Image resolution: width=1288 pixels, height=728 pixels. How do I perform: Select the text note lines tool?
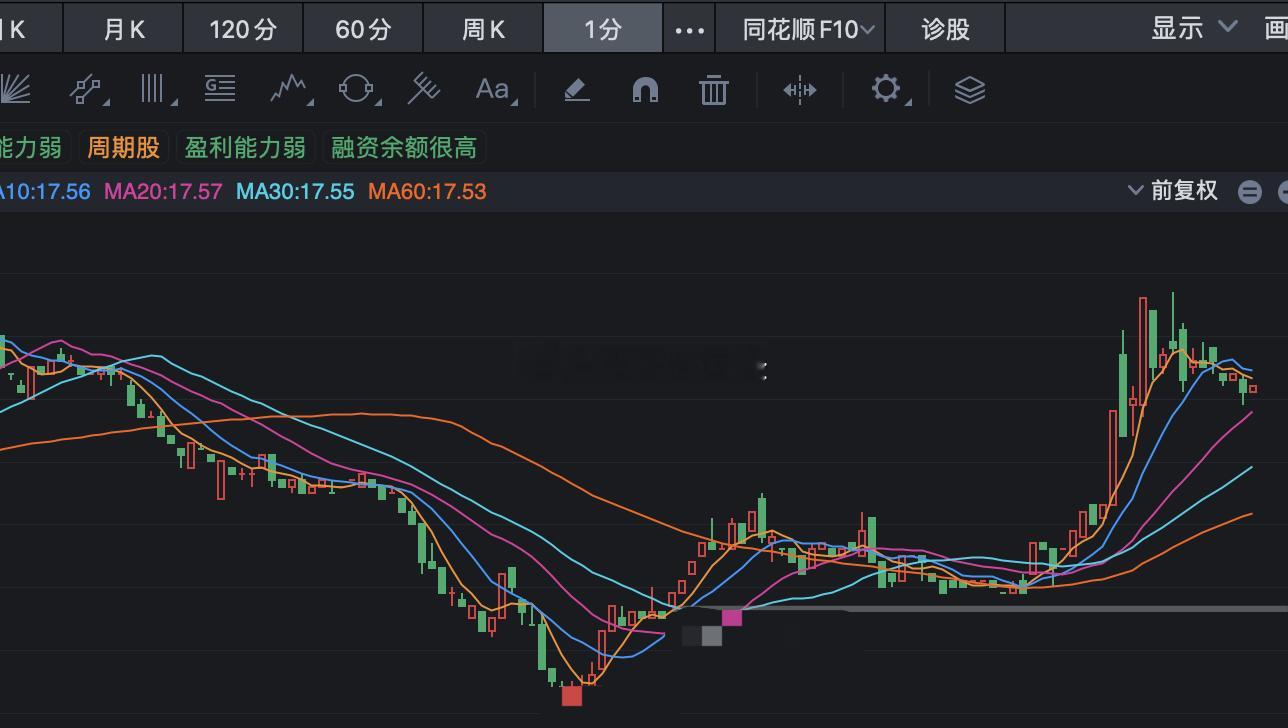[x=220, y=89]
